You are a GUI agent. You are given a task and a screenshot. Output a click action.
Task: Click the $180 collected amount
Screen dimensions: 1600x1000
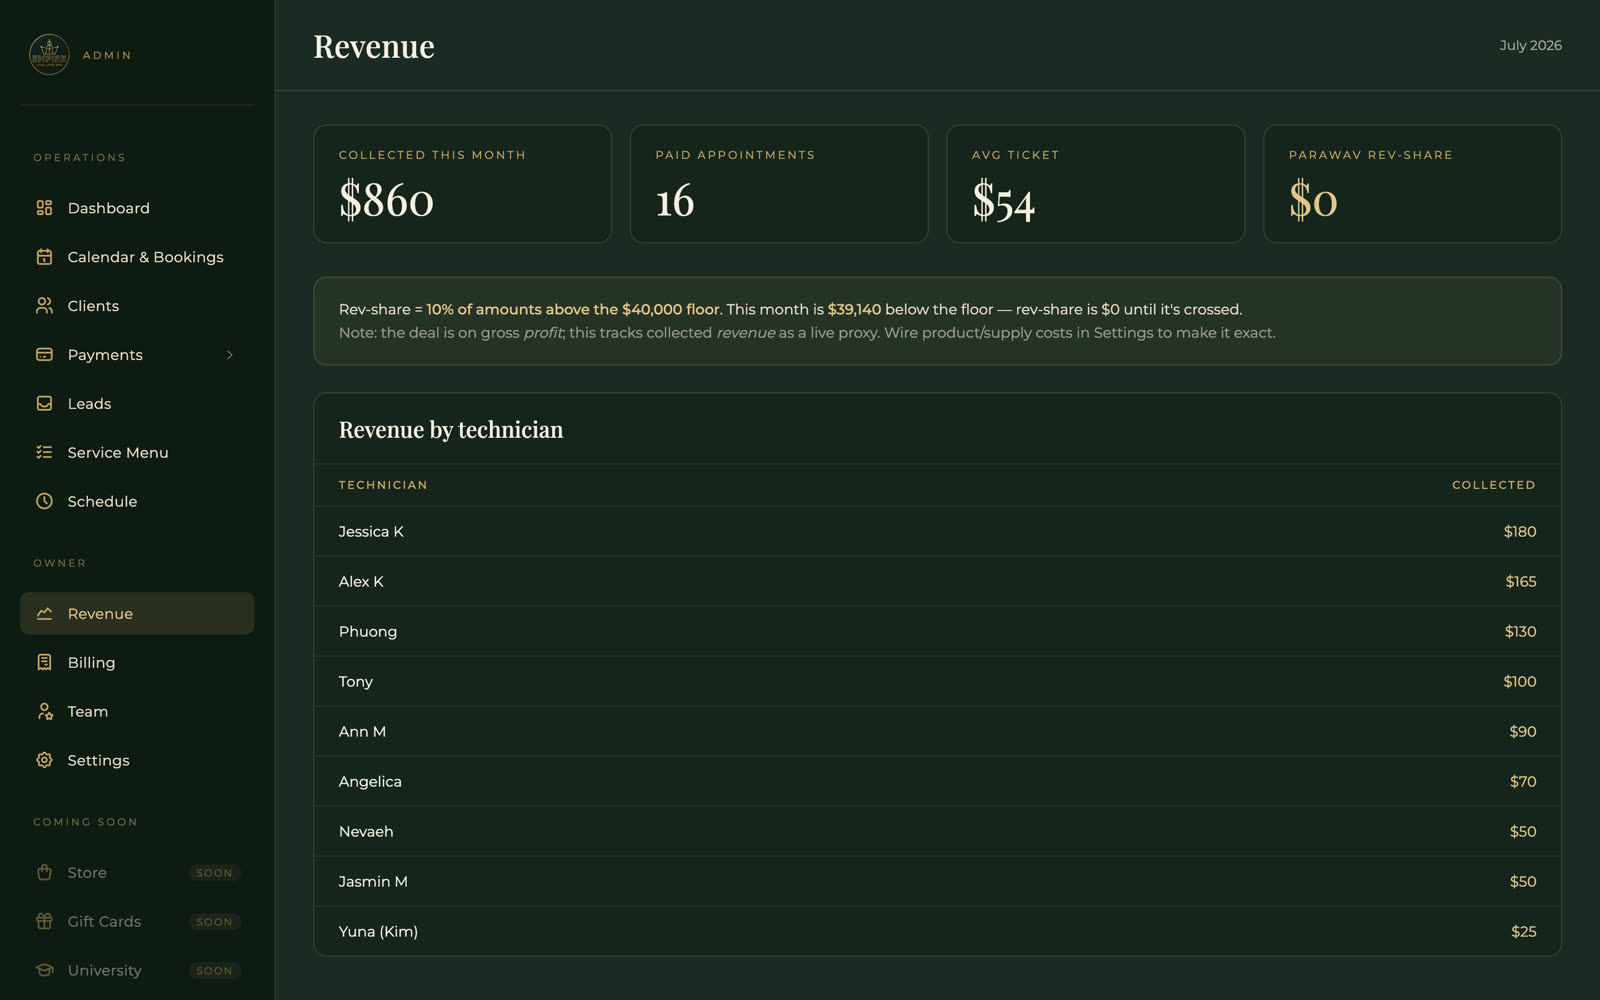1520,532
